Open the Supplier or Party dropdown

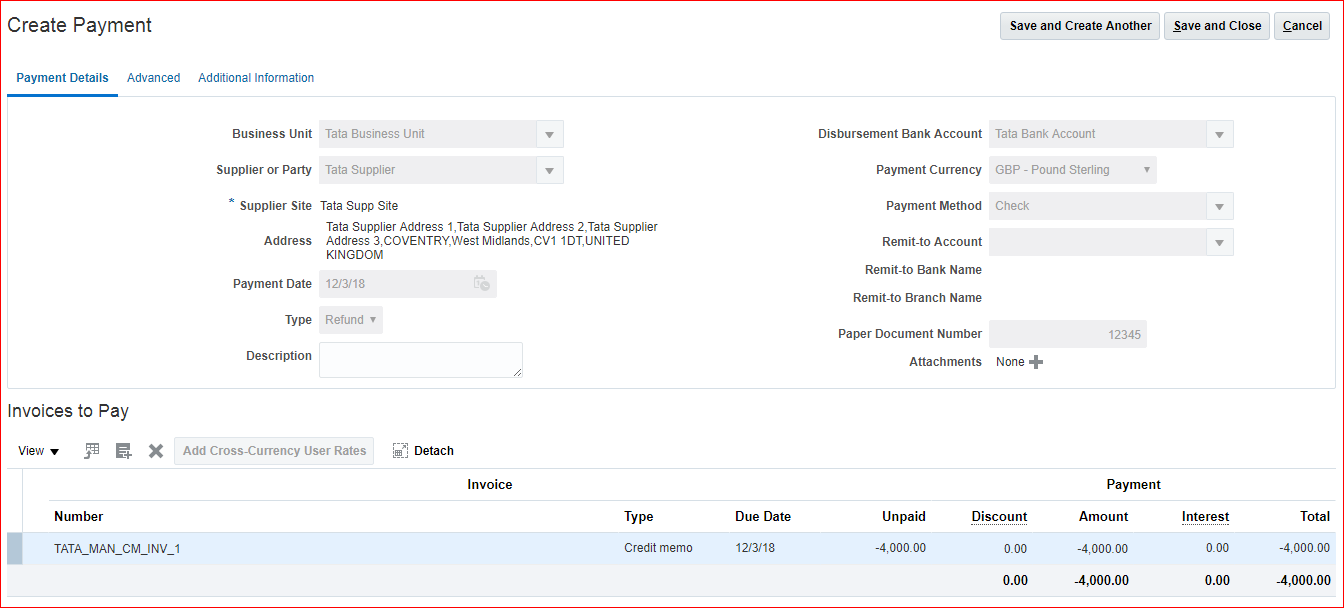[550, 170]
